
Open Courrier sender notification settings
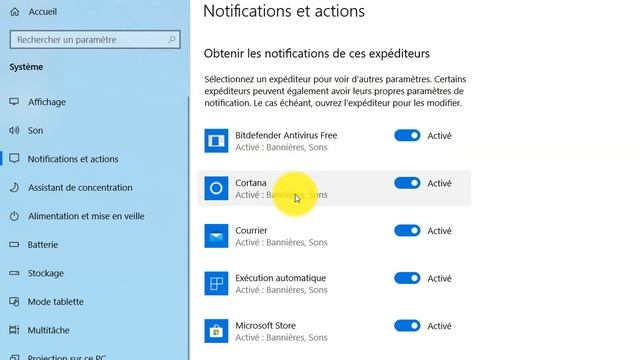[334, 236]
